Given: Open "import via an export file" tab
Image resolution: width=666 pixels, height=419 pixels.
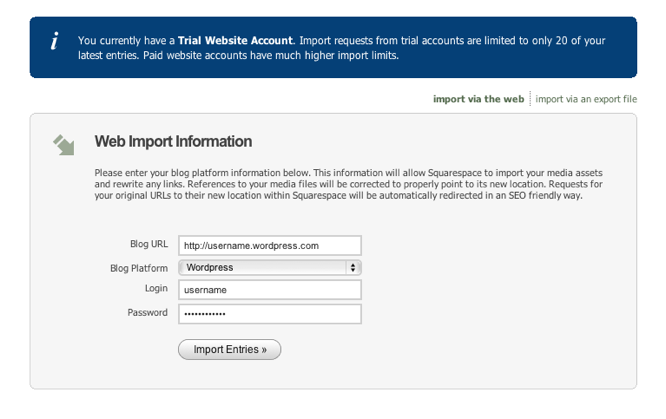Looking at the screenshot, I should click(x=586, y=99).
